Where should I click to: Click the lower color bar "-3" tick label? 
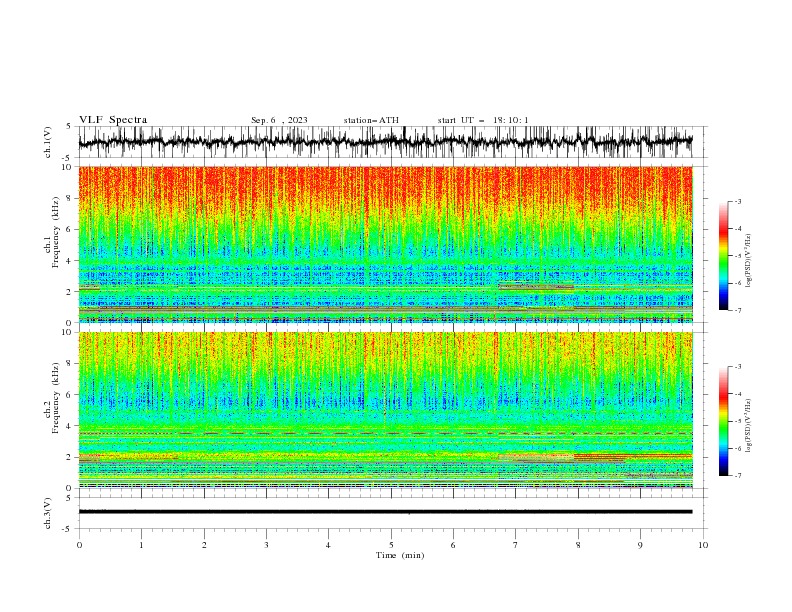738,367
